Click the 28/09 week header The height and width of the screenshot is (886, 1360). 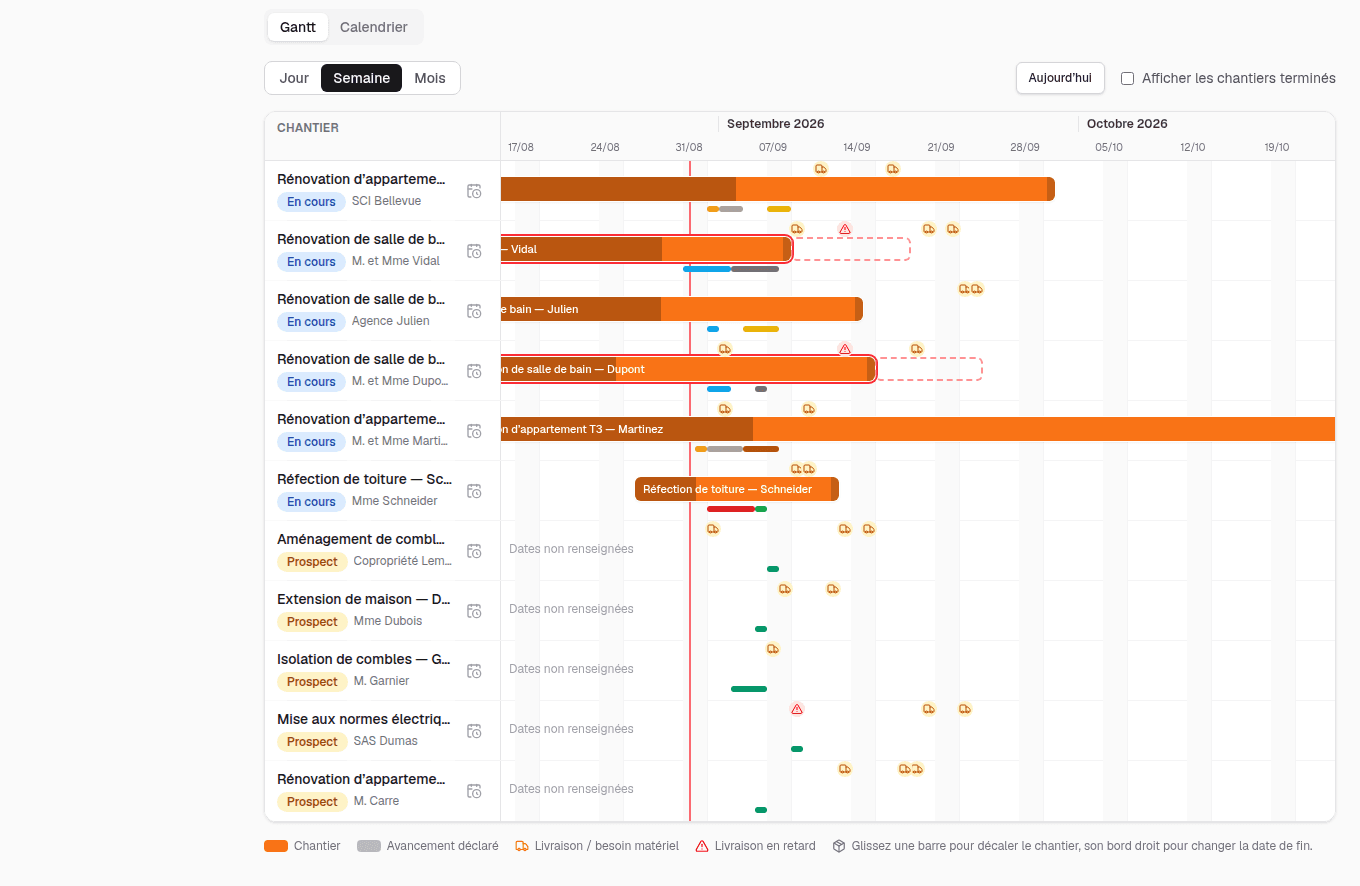point(1025,147)
